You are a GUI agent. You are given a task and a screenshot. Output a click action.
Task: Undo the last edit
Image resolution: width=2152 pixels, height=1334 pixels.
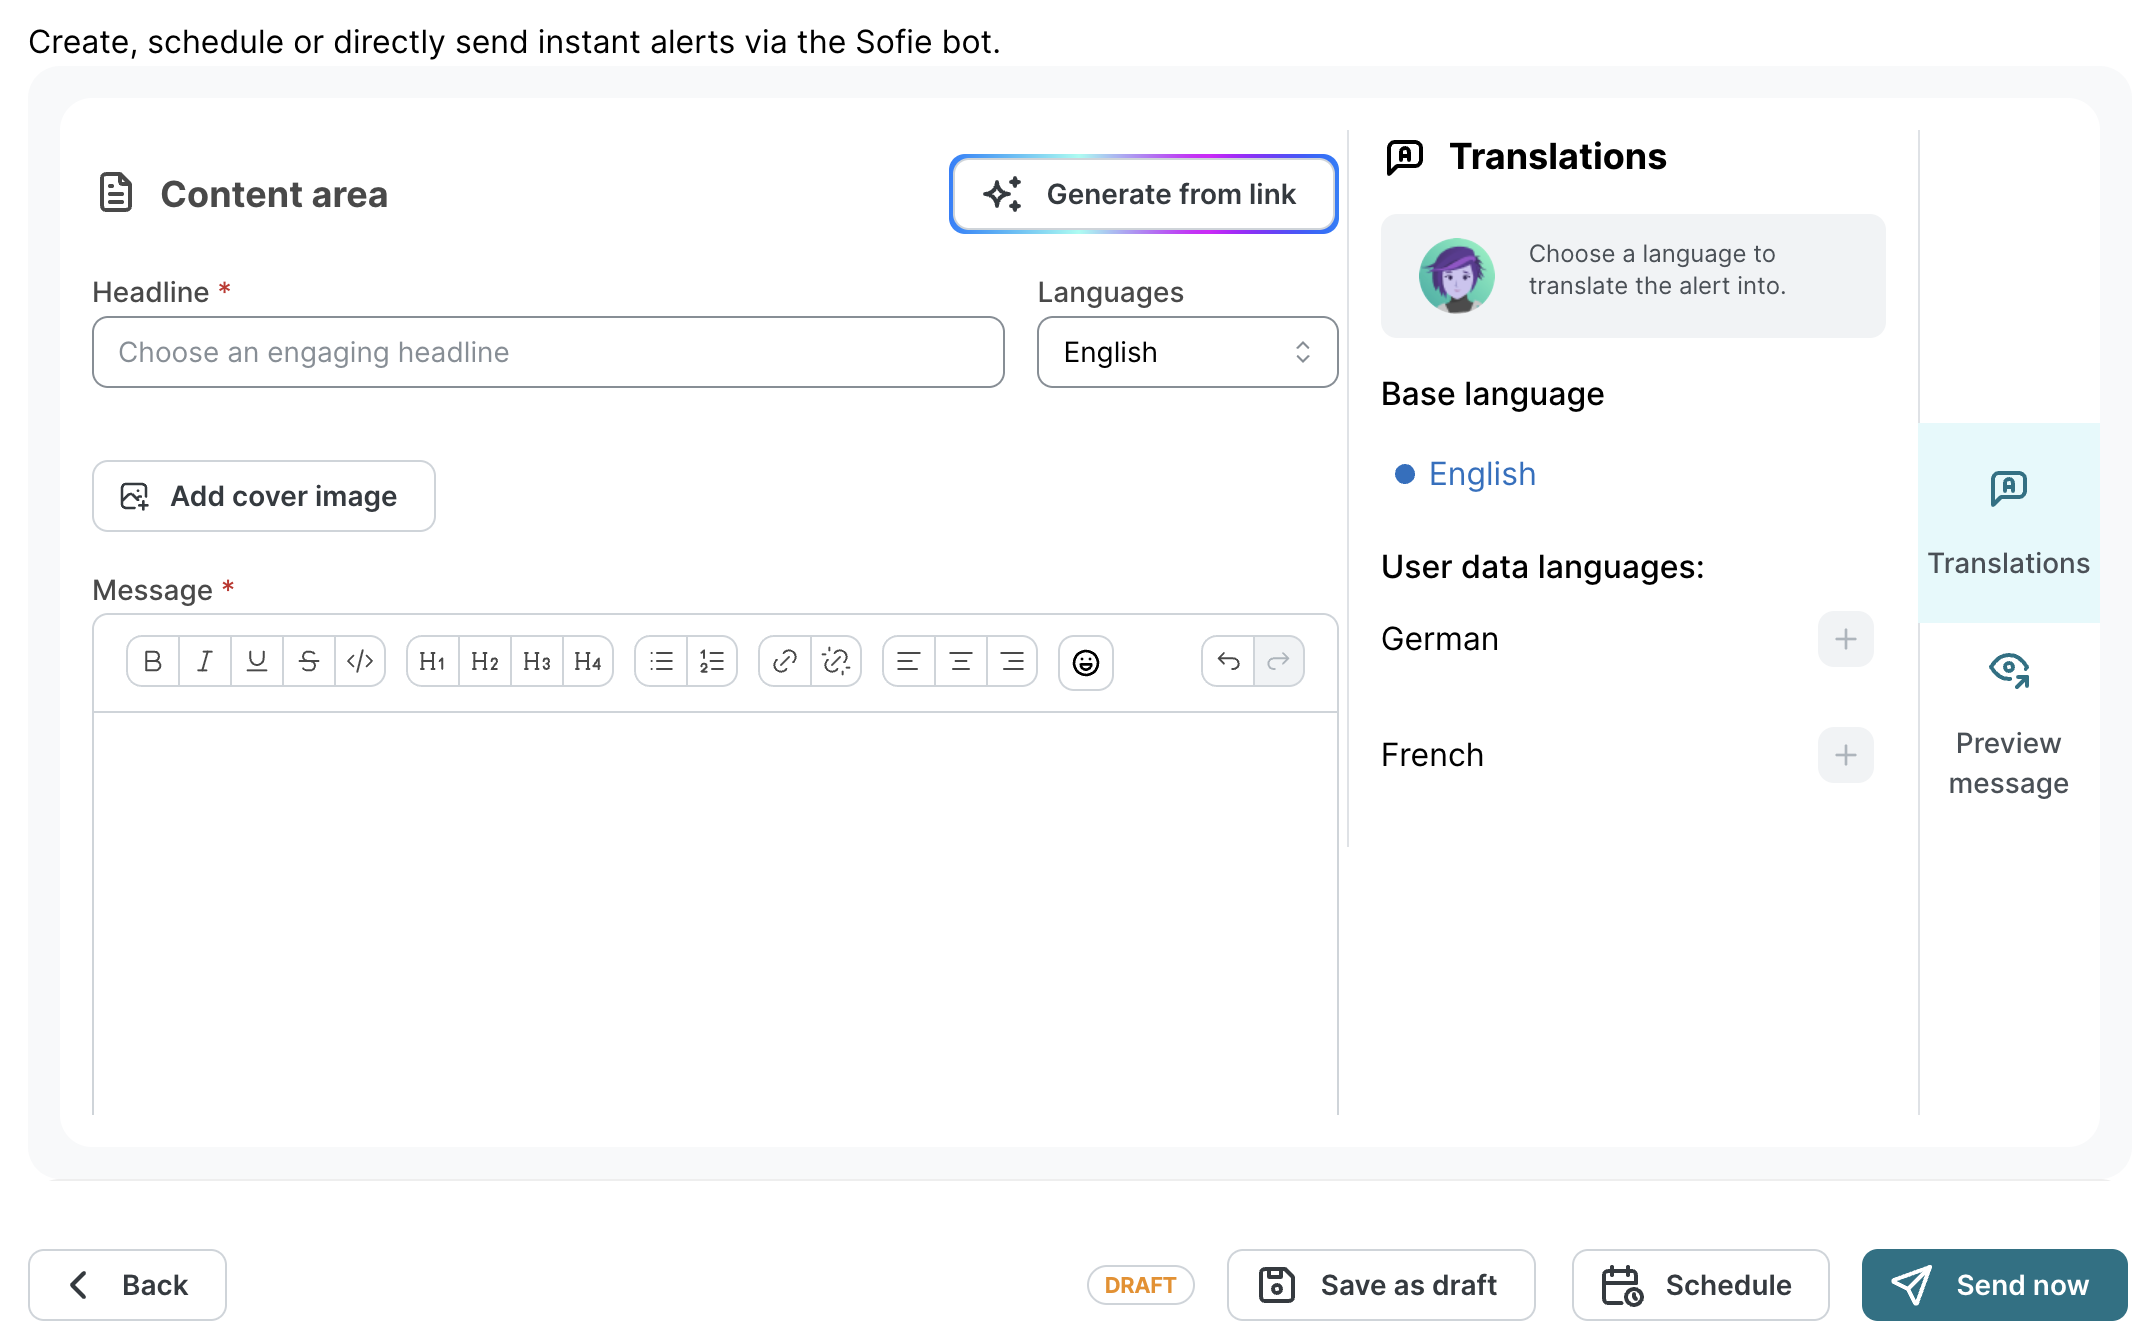[1228, 661]
